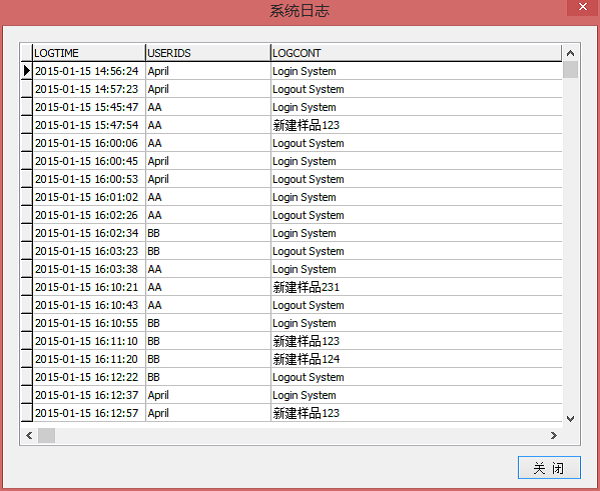Image resolution: width=600 pixels, height=491 pixels.
Task: Click the 2015-01-15 15:47:54 timestamp cell
Action: (86, 125)
